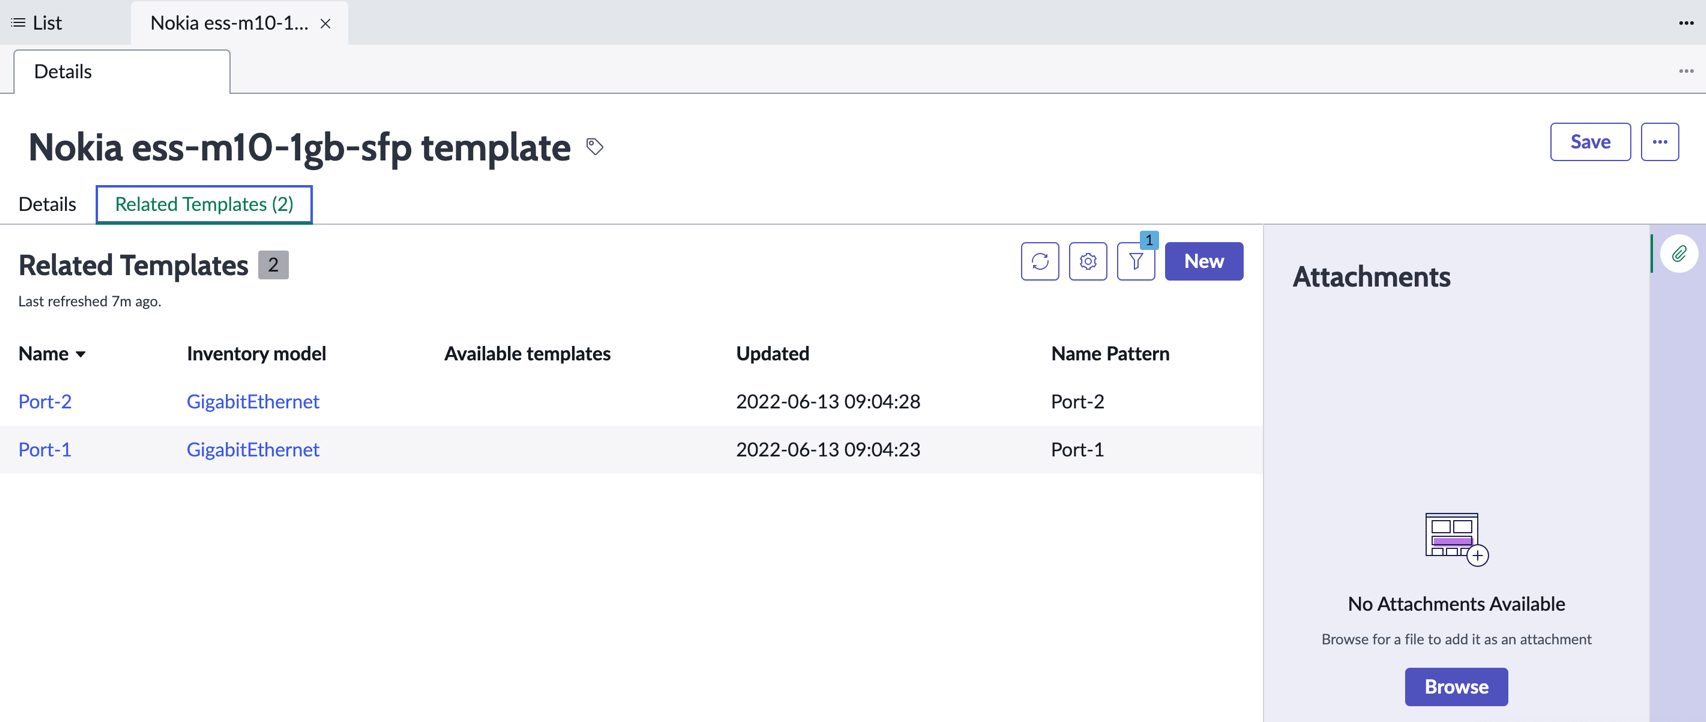Viewport: 1706px width, 722px height.
Task: Click the Port-1 name pattern cell
Action: [1078, 449]
